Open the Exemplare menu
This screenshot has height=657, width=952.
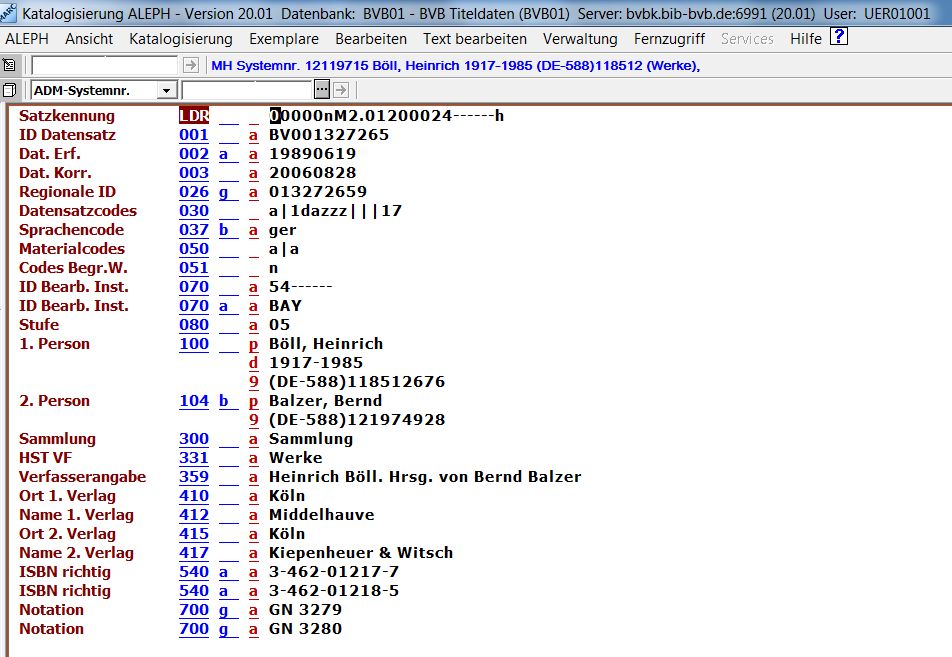pyautogui.click(x=284, y=39)
